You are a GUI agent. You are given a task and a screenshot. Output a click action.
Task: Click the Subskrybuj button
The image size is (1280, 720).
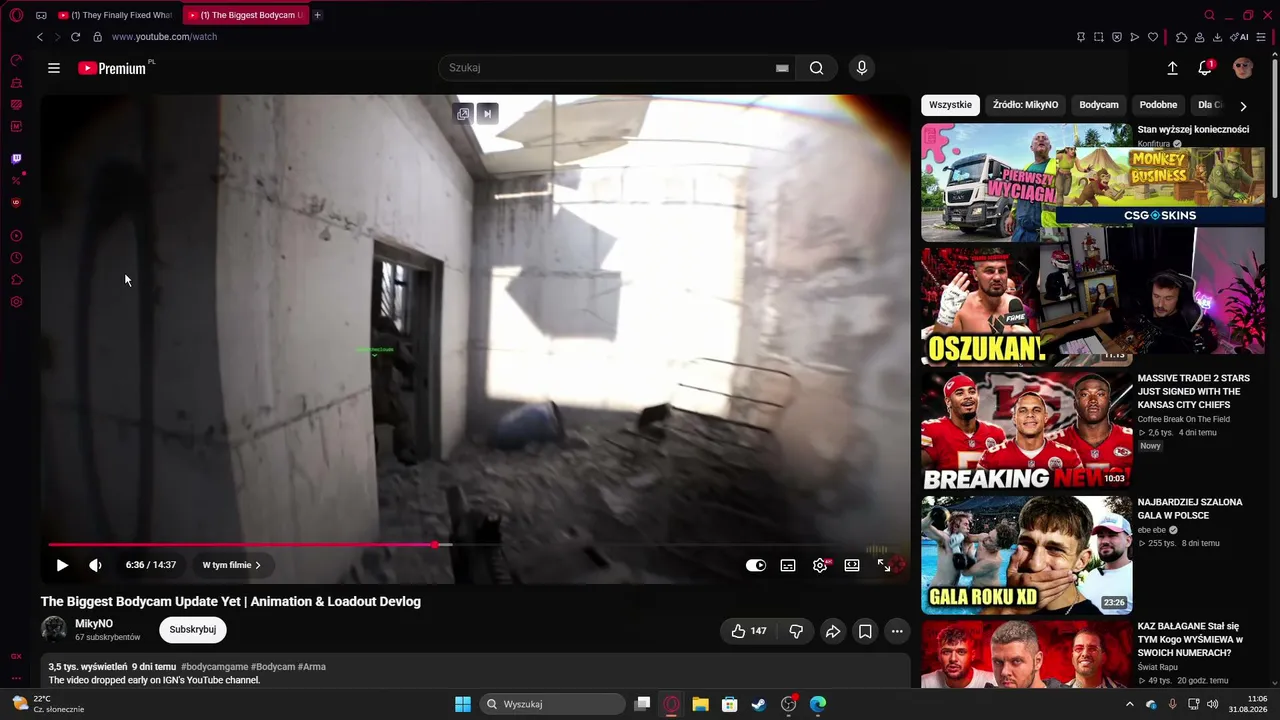pos(193,630)
